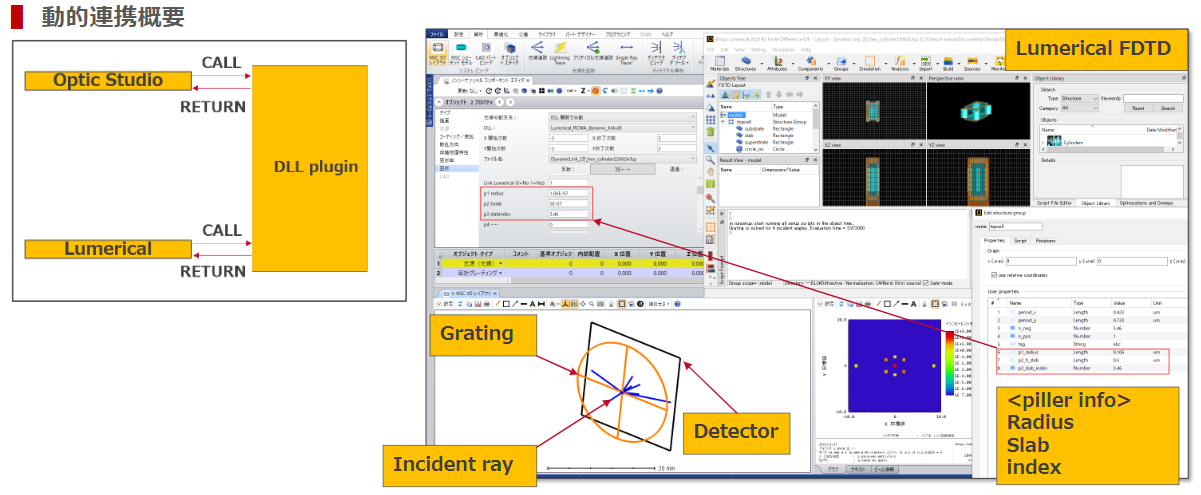Select the magnifier zoom tool in Lumerical sidebar
Viewport: 1201px width, 495px height.
[710, 159]
